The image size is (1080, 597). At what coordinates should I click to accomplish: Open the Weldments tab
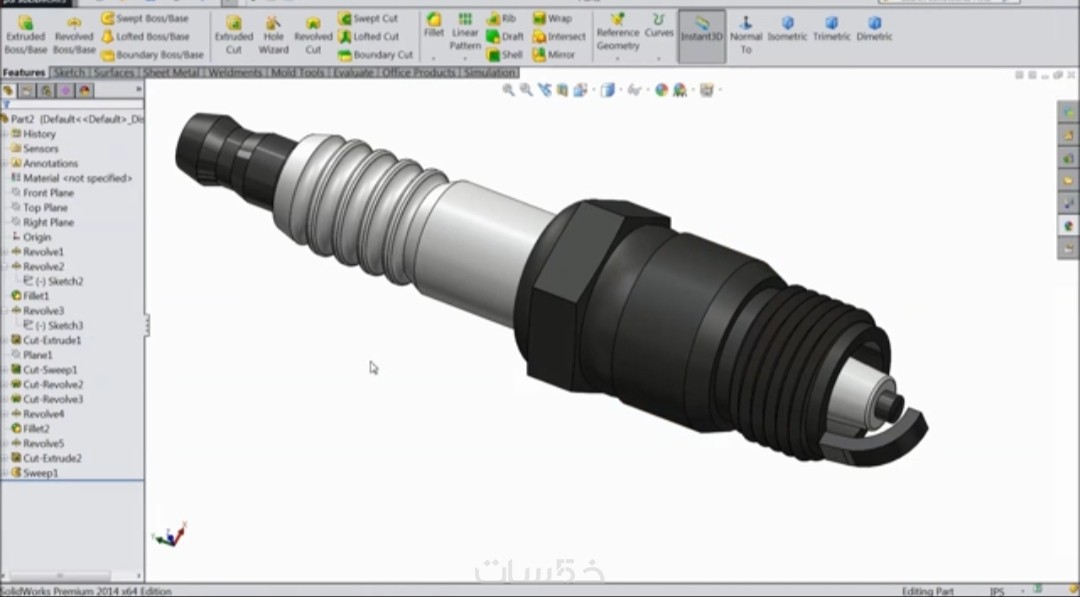coord(235,72)
